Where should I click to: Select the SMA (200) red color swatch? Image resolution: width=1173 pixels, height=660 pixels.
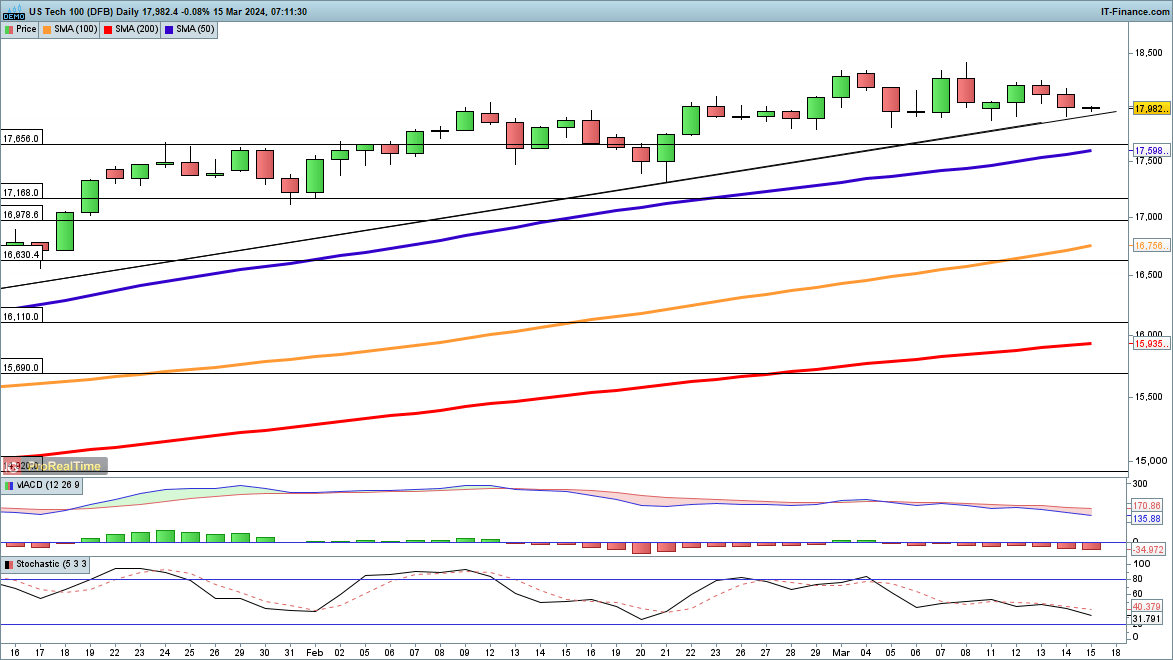pos(108,29)
